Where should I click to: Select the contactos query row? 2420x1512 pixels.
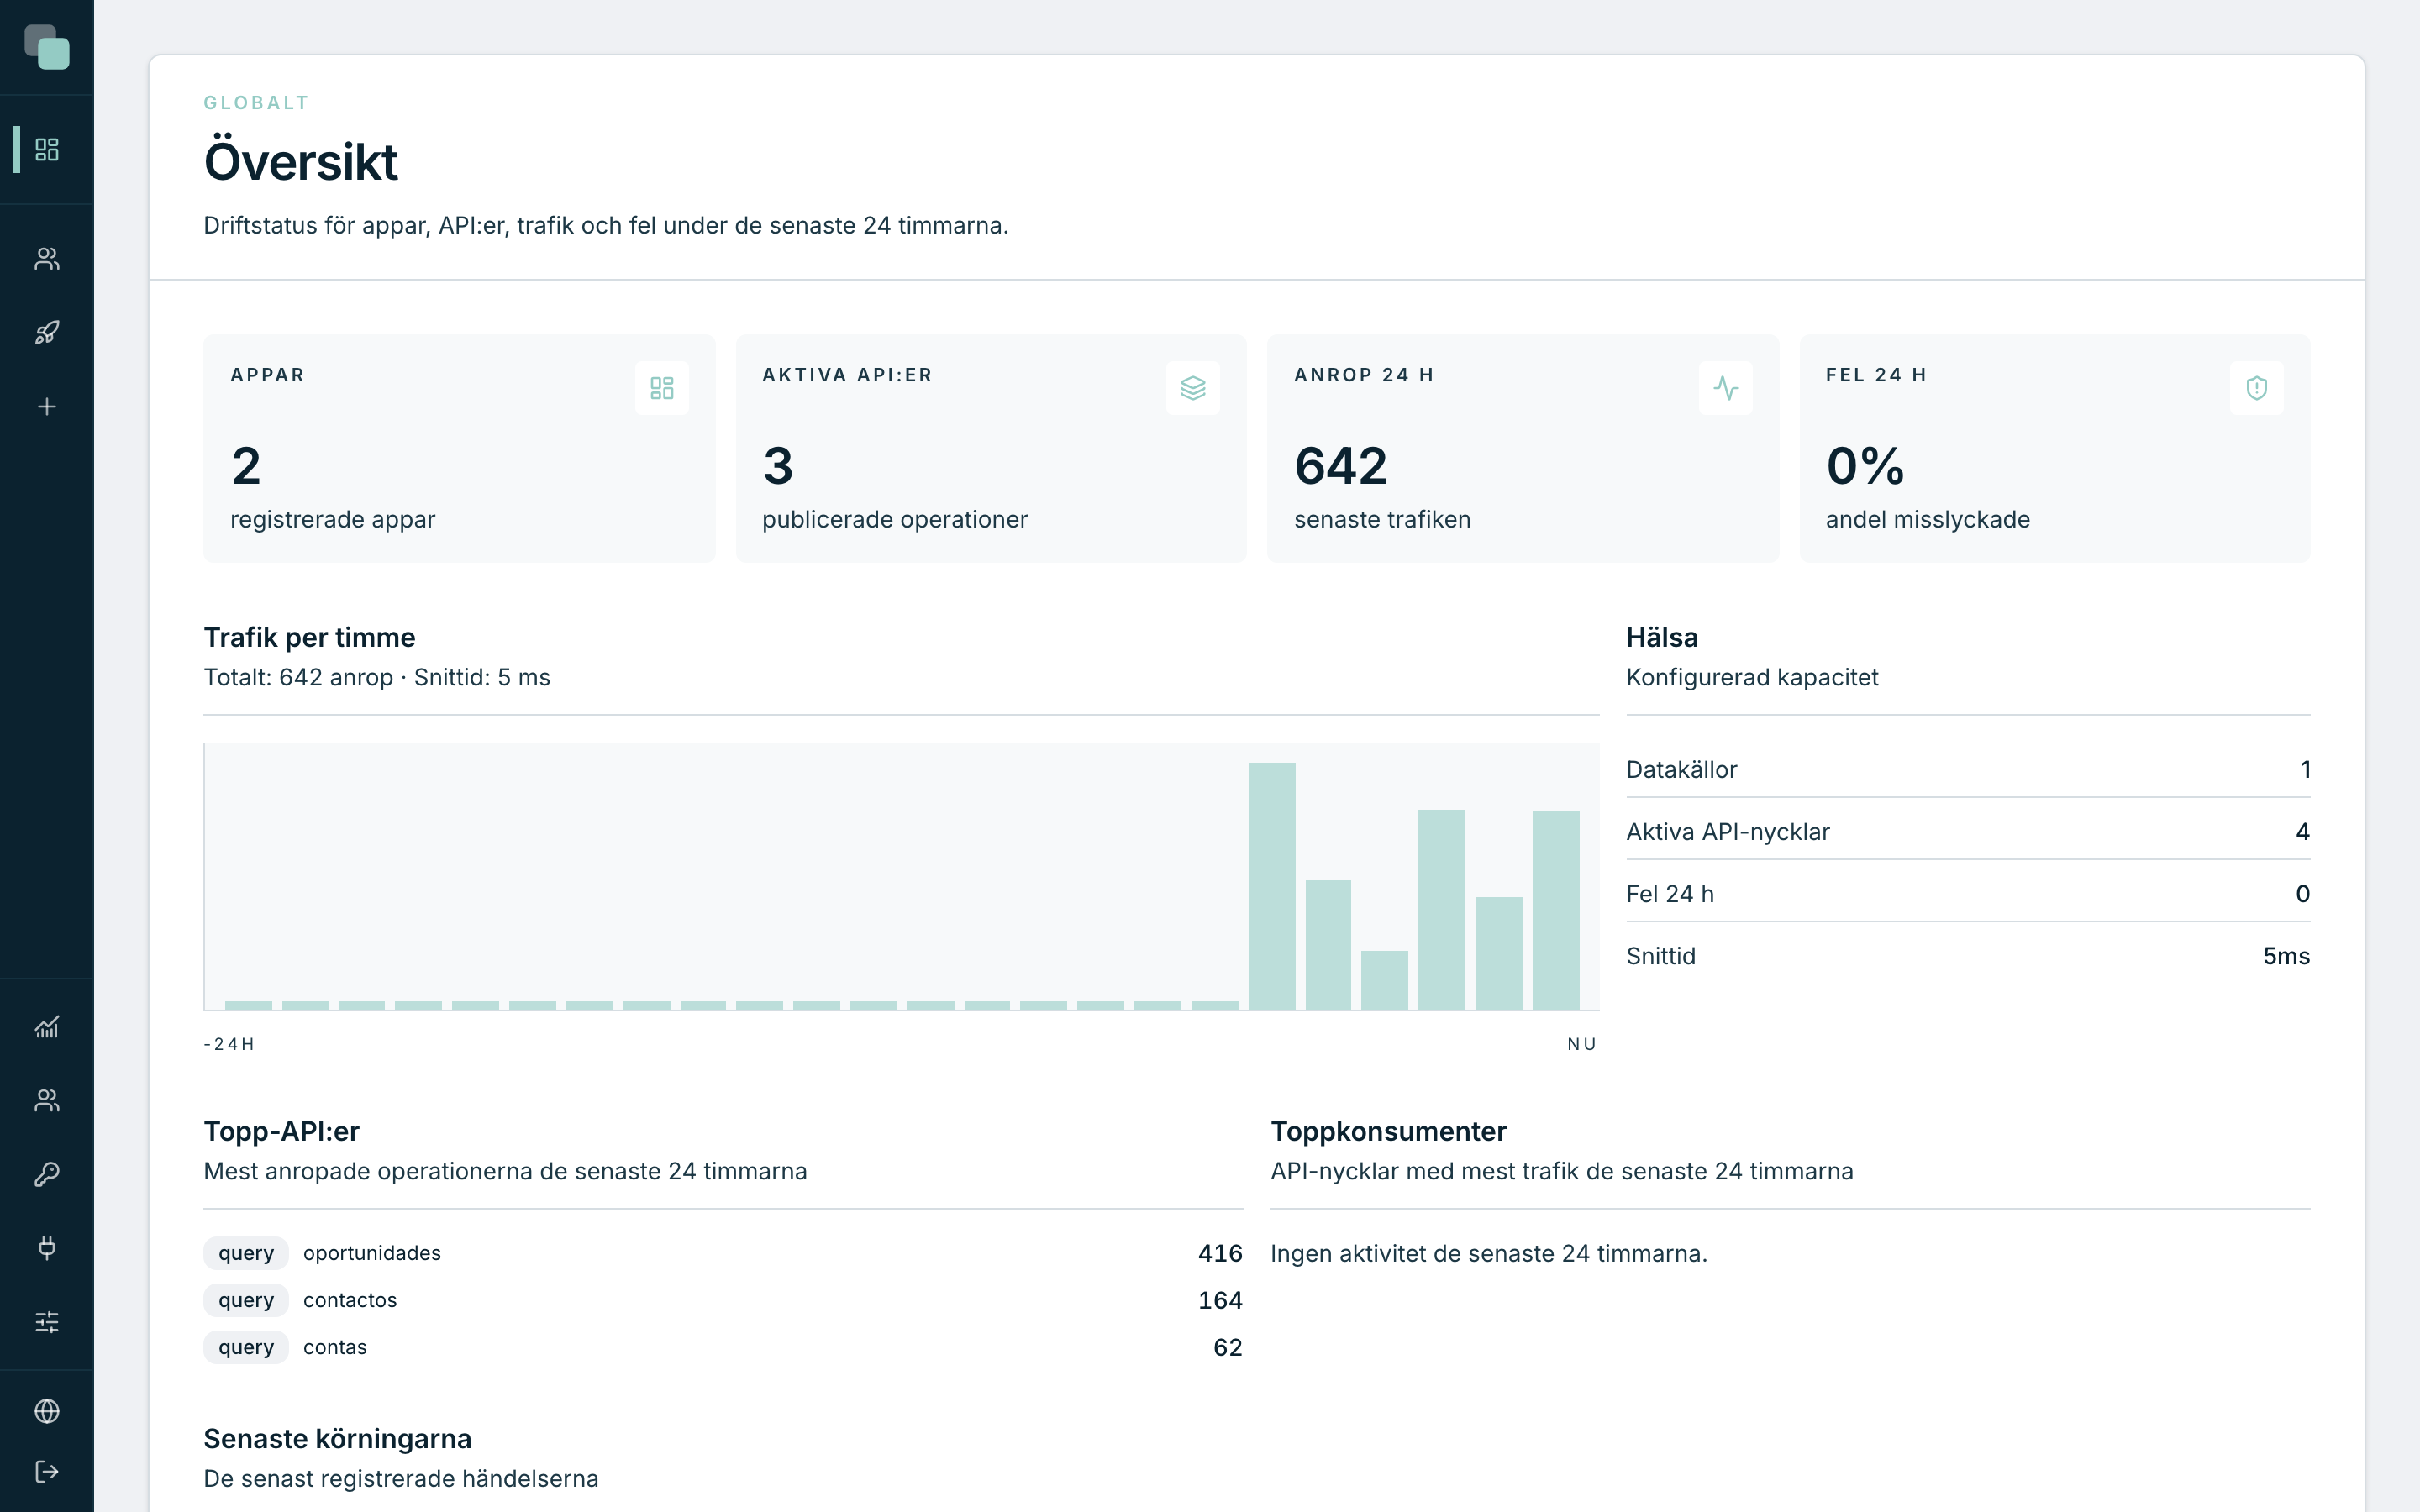pos(723,1300)
